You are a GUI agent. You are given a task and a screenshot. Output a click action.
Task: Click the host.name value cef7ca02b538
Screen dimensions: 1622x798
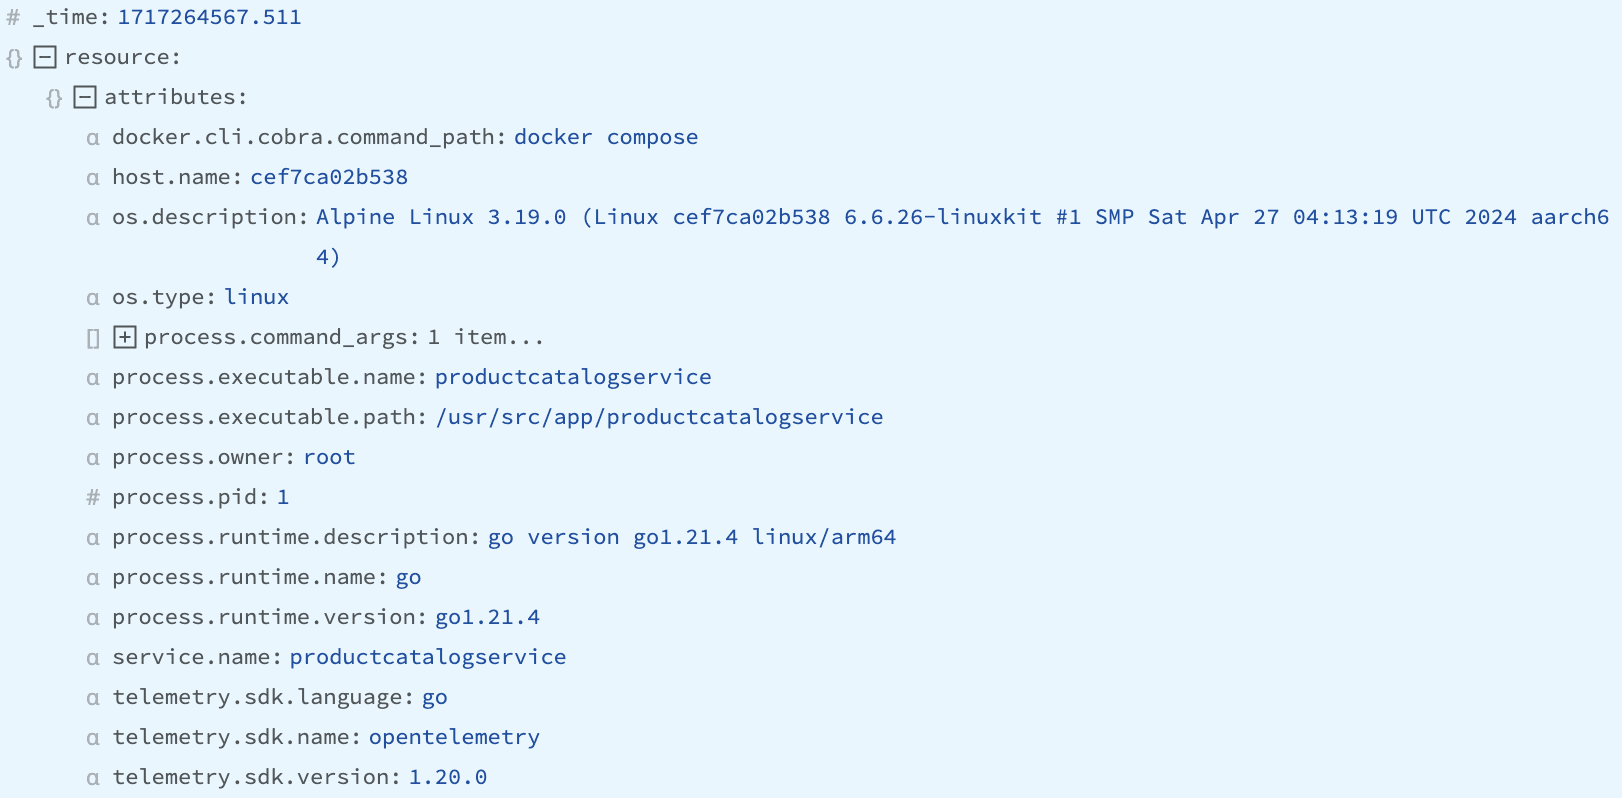[x=329, y=177]
